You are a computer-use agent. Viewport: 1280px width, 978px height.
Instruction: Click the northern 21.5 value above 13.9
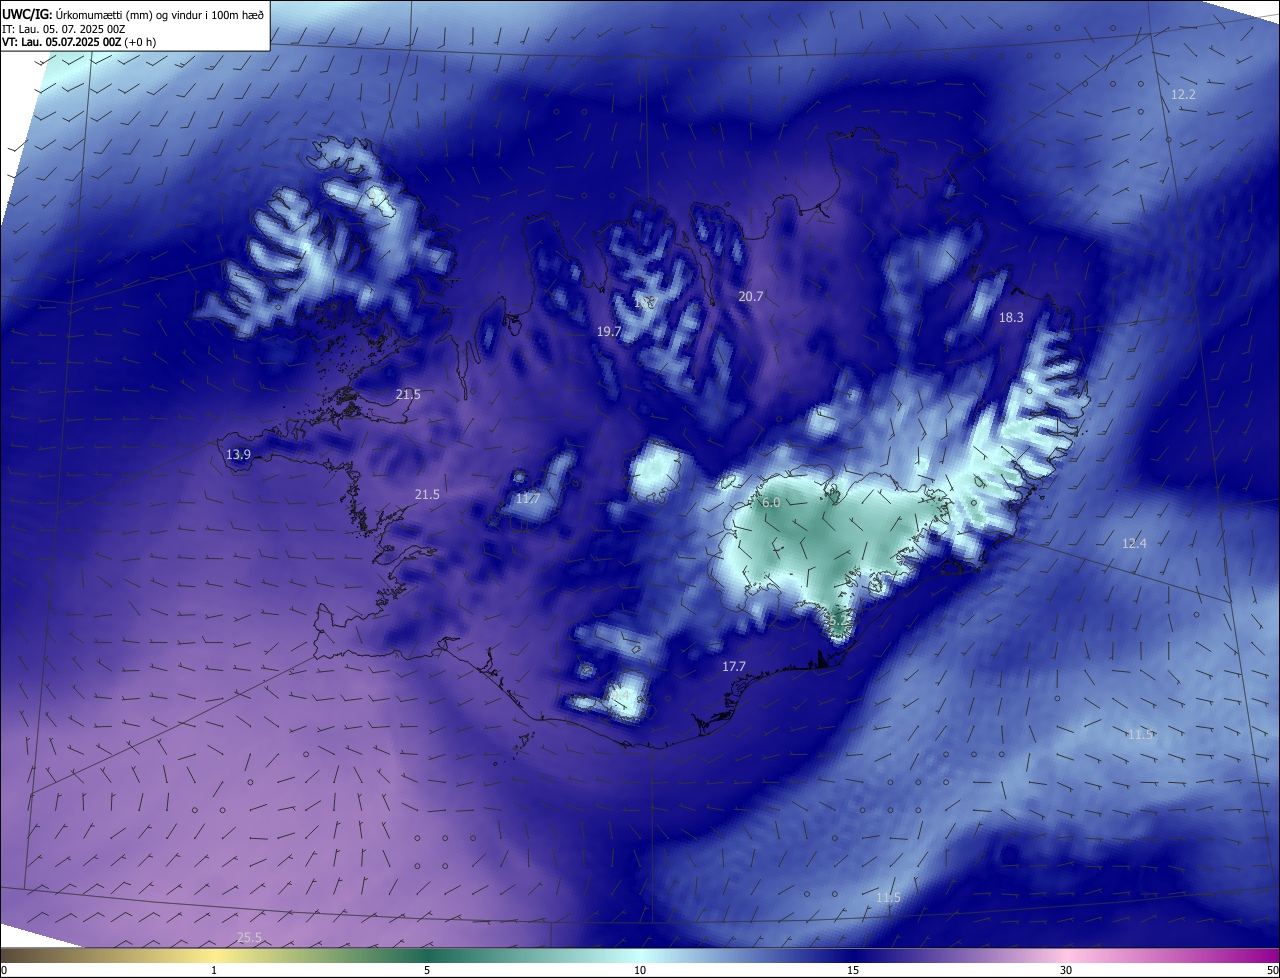point(408,394)
